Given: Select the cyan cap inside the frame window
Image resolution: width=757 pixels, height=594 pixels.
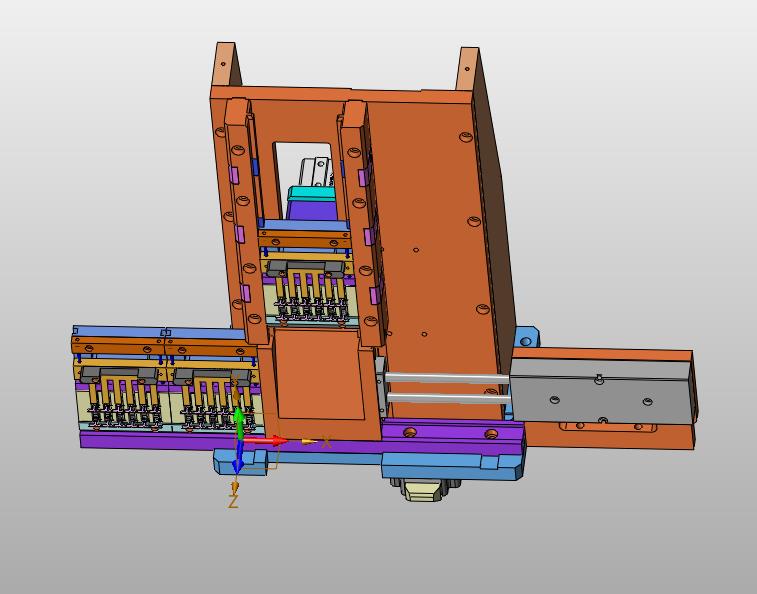Looking at the screenshot, I should pyautogui.click(x=311, y=194).
